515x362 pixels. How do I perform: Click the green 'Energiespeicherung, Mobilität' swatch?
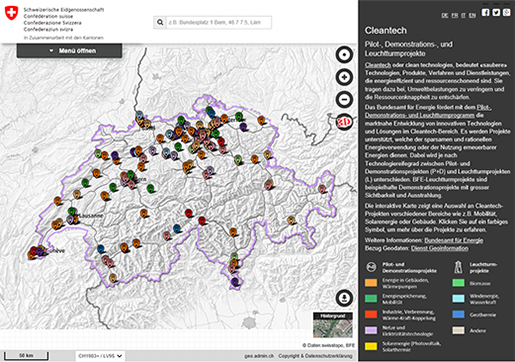point(371,298)
